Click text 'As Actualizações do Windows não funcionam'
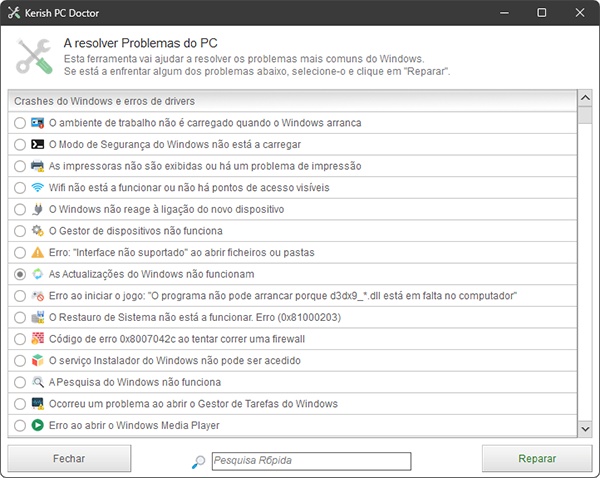The height and width of the screenshot is (478, 600). click(152, 274)
